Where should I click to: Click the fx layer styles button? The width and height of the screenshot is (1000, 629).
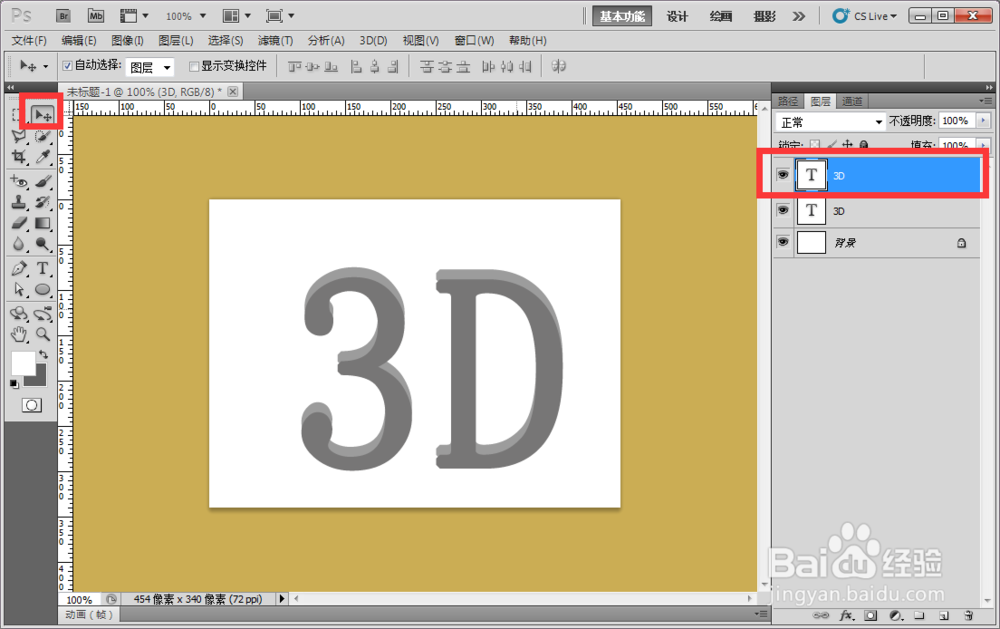(848, 616)
